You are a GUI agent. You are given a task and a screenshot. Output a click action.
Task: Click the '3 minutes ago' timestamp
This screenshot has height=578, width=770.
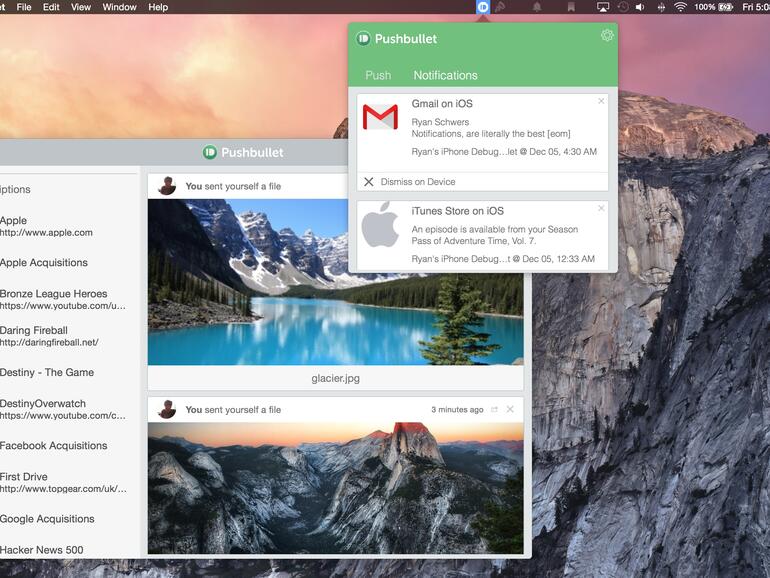[457, 410]
